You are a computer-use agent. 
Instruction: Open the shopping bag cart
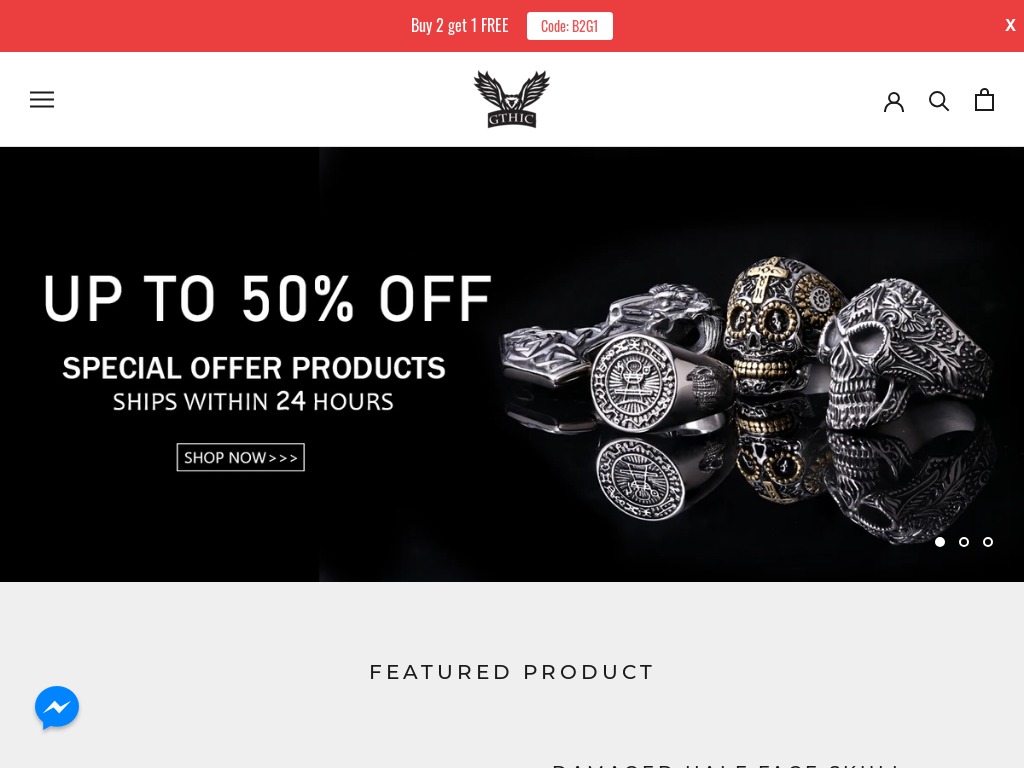pos(984,100)
